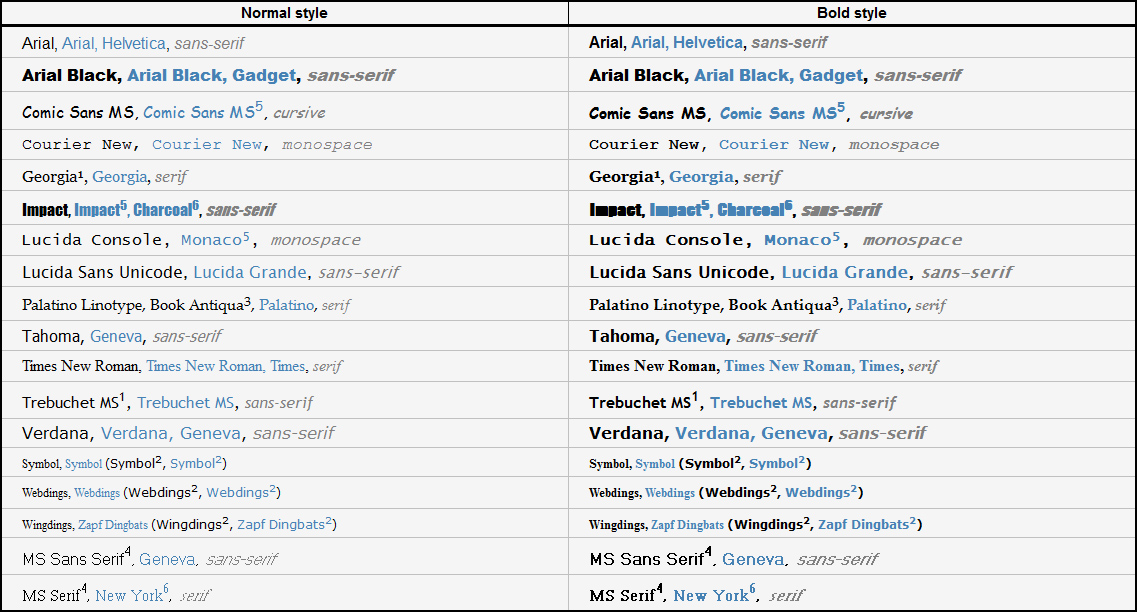Screen dimensions: 1137x612
Task: Open blue "Verdana, Geneva" in Normal style column
Action: coord(170,434)
